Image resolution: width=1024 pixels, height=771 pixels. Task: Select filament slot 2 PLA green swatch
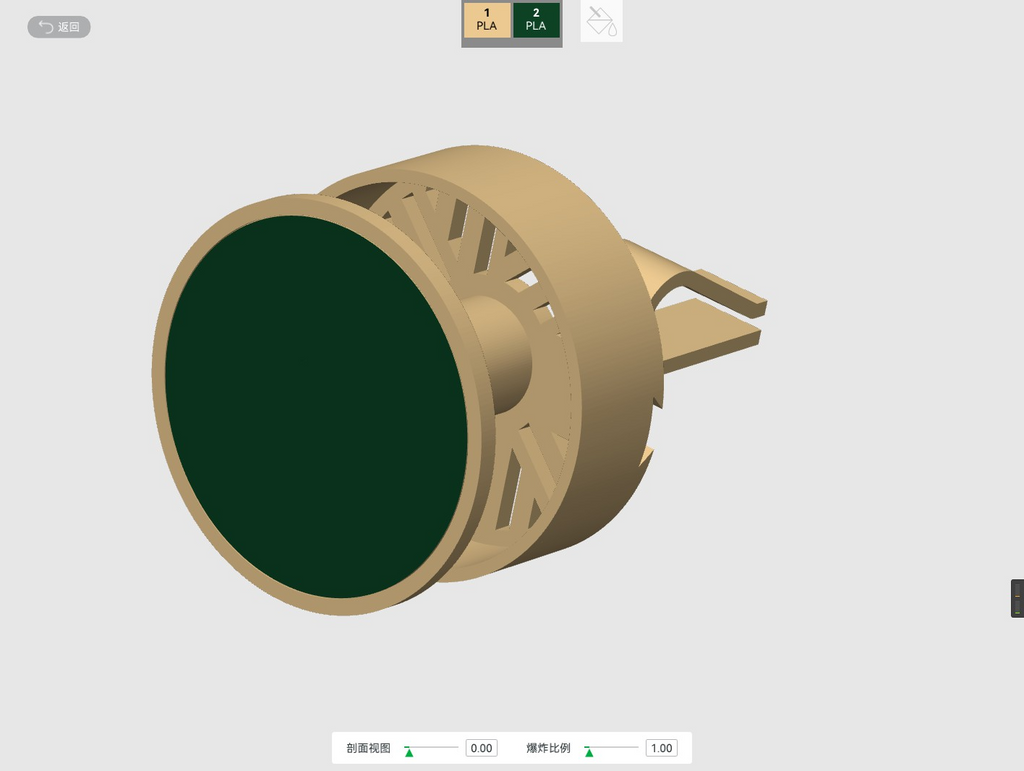(x=536, y=20)
